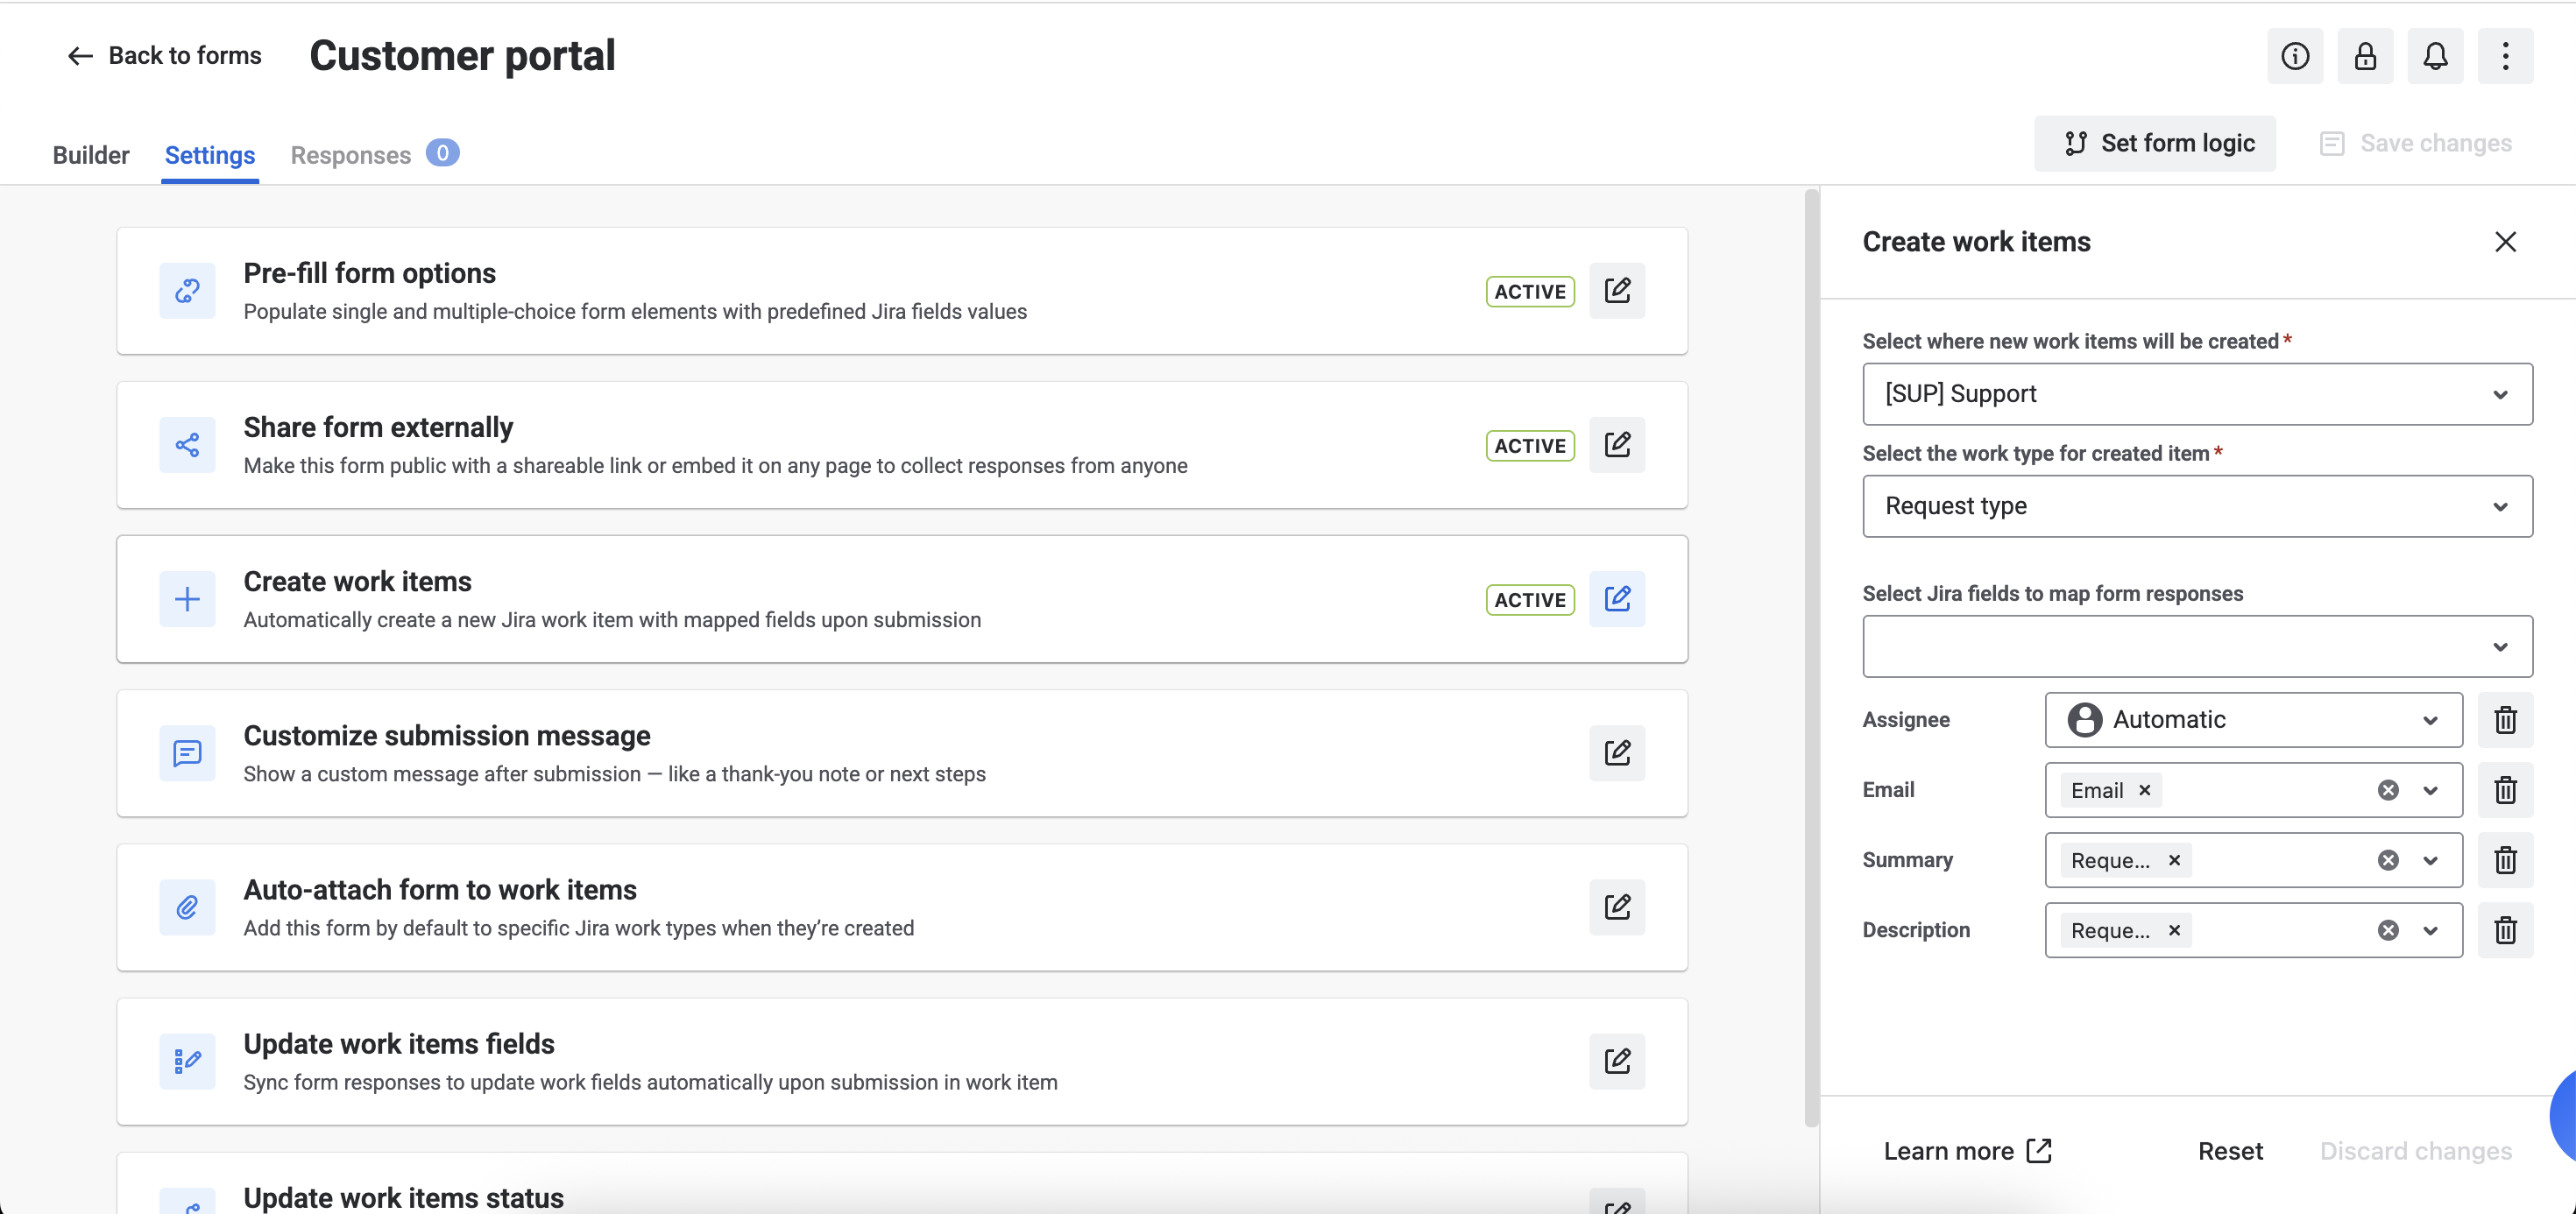Delete the Description field mapping
This screenshot has width=2576, height=1214.
(x=2504, y=930)
